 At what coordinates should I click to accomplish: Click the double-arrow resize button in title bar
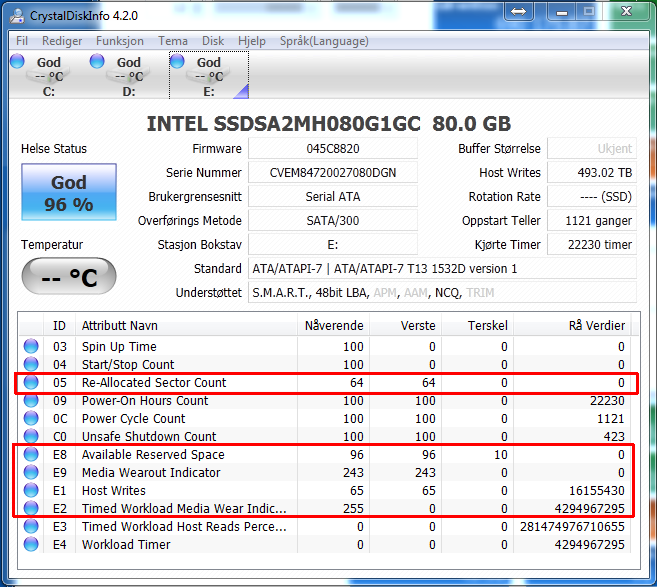[519, 11]
